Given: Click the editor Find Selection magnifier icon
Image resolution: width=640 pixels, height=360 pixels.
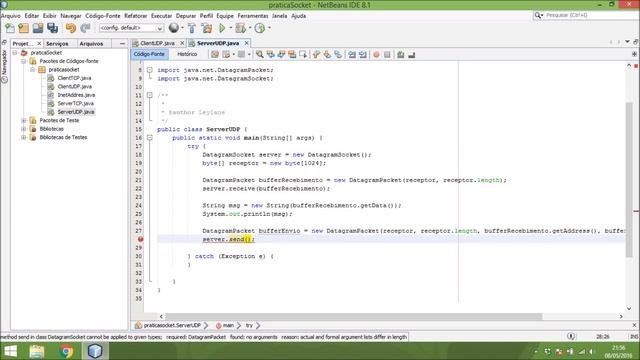Looking at the screenshot, I should 260,54.
